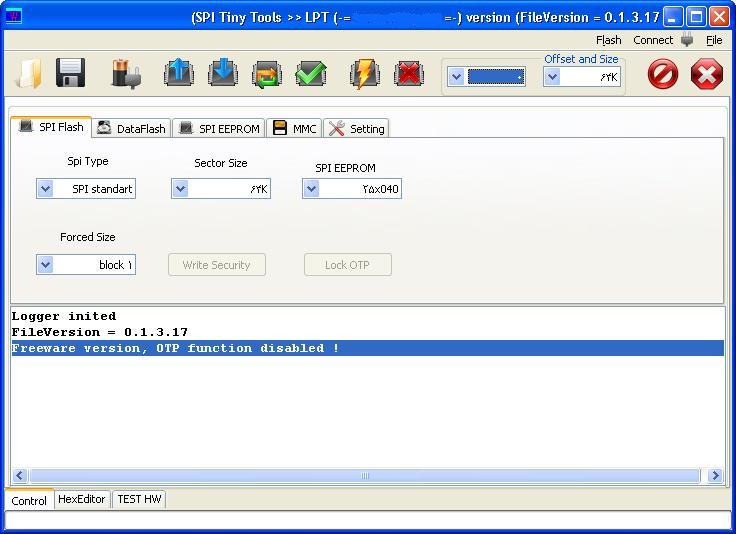Click the chip icon with green checkmark
This screenshot has width=736, height=534.
(x=311, y=73)
